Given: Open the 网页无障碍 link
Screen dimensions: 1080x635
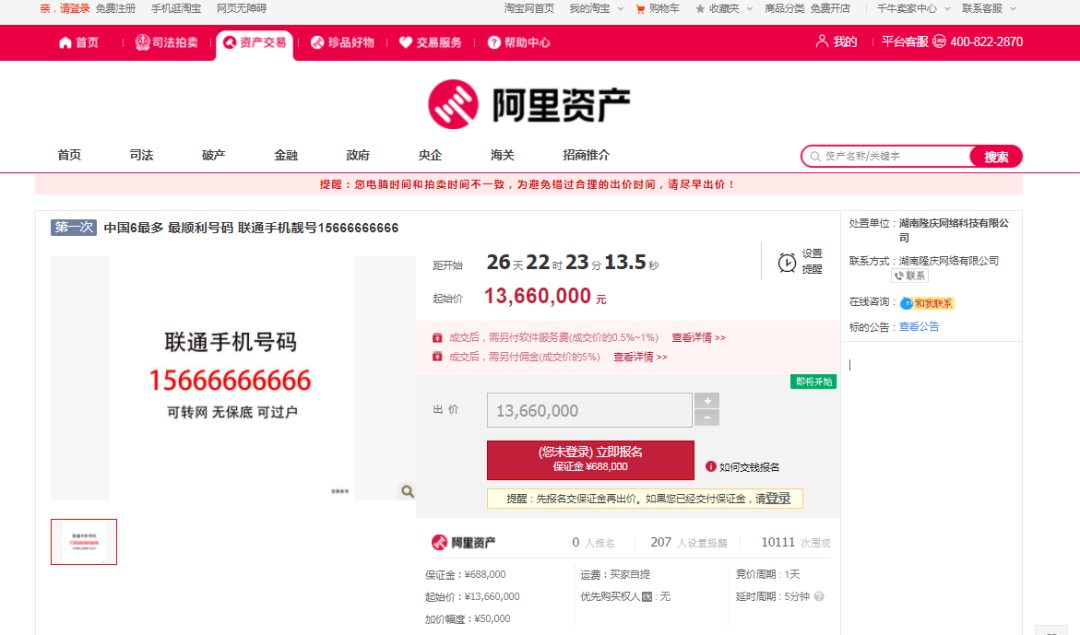Looking at the screenshot, I should 242,8.
